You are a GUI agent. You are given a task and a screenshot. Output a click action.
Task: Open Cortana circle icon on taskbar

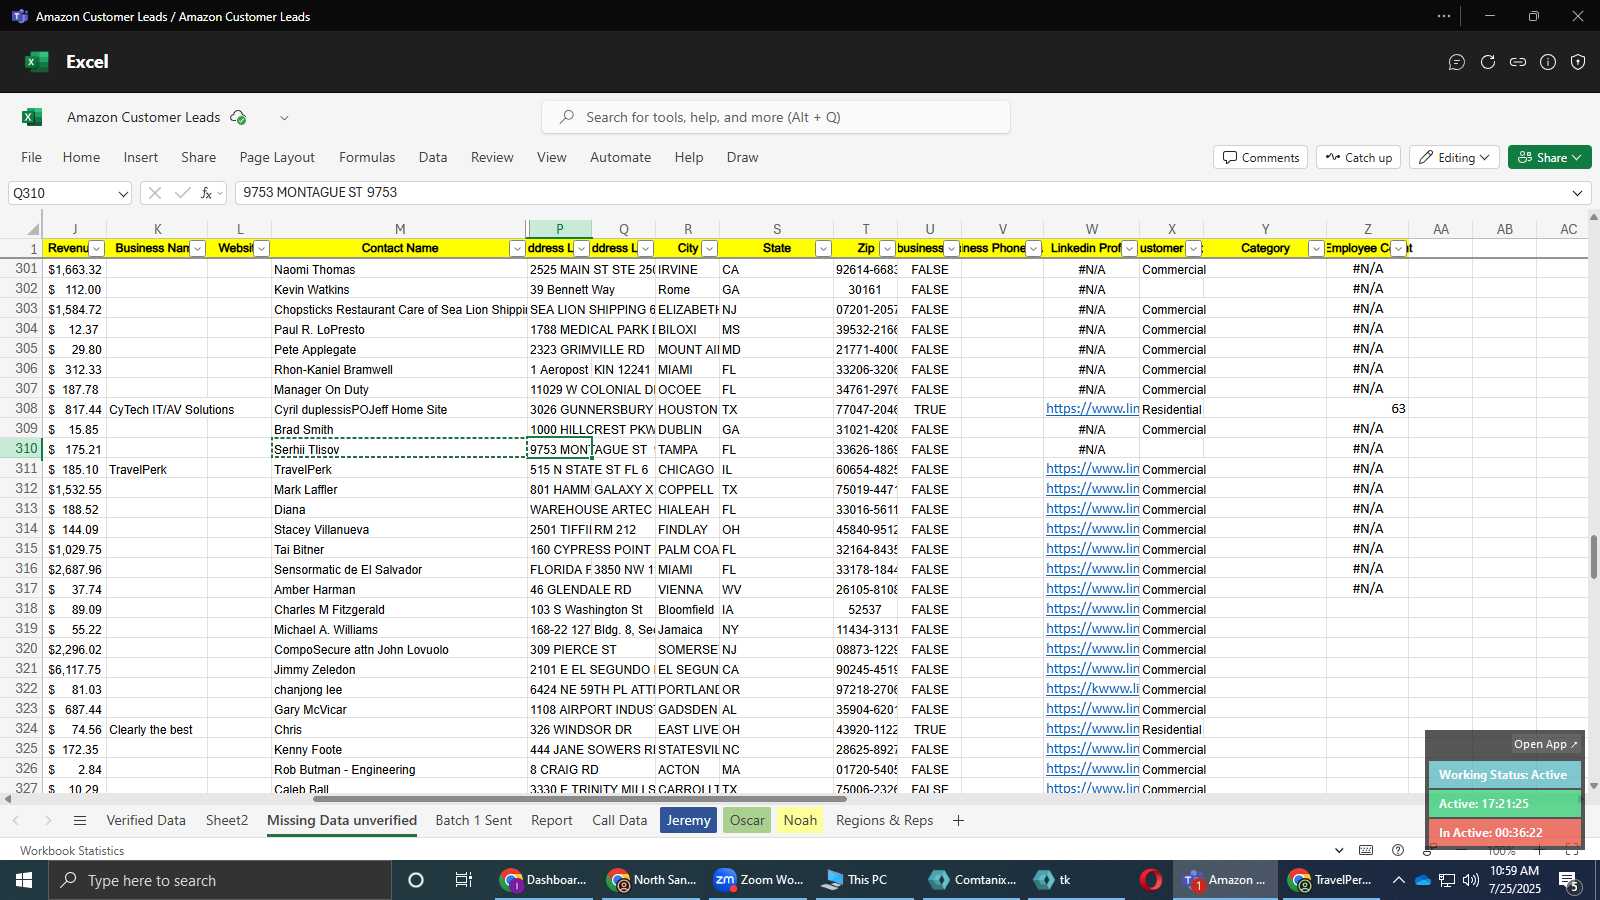point(416,880)
